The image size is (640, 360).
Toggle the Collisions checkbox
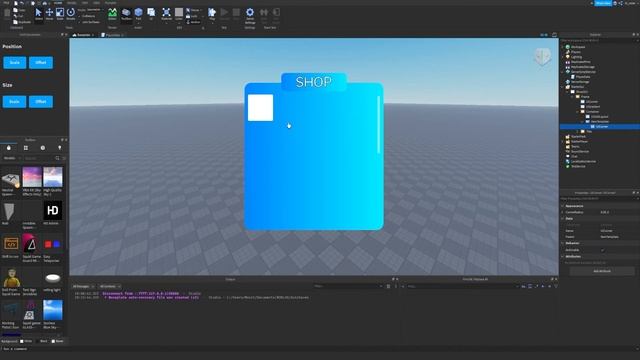tap(80, 16)
